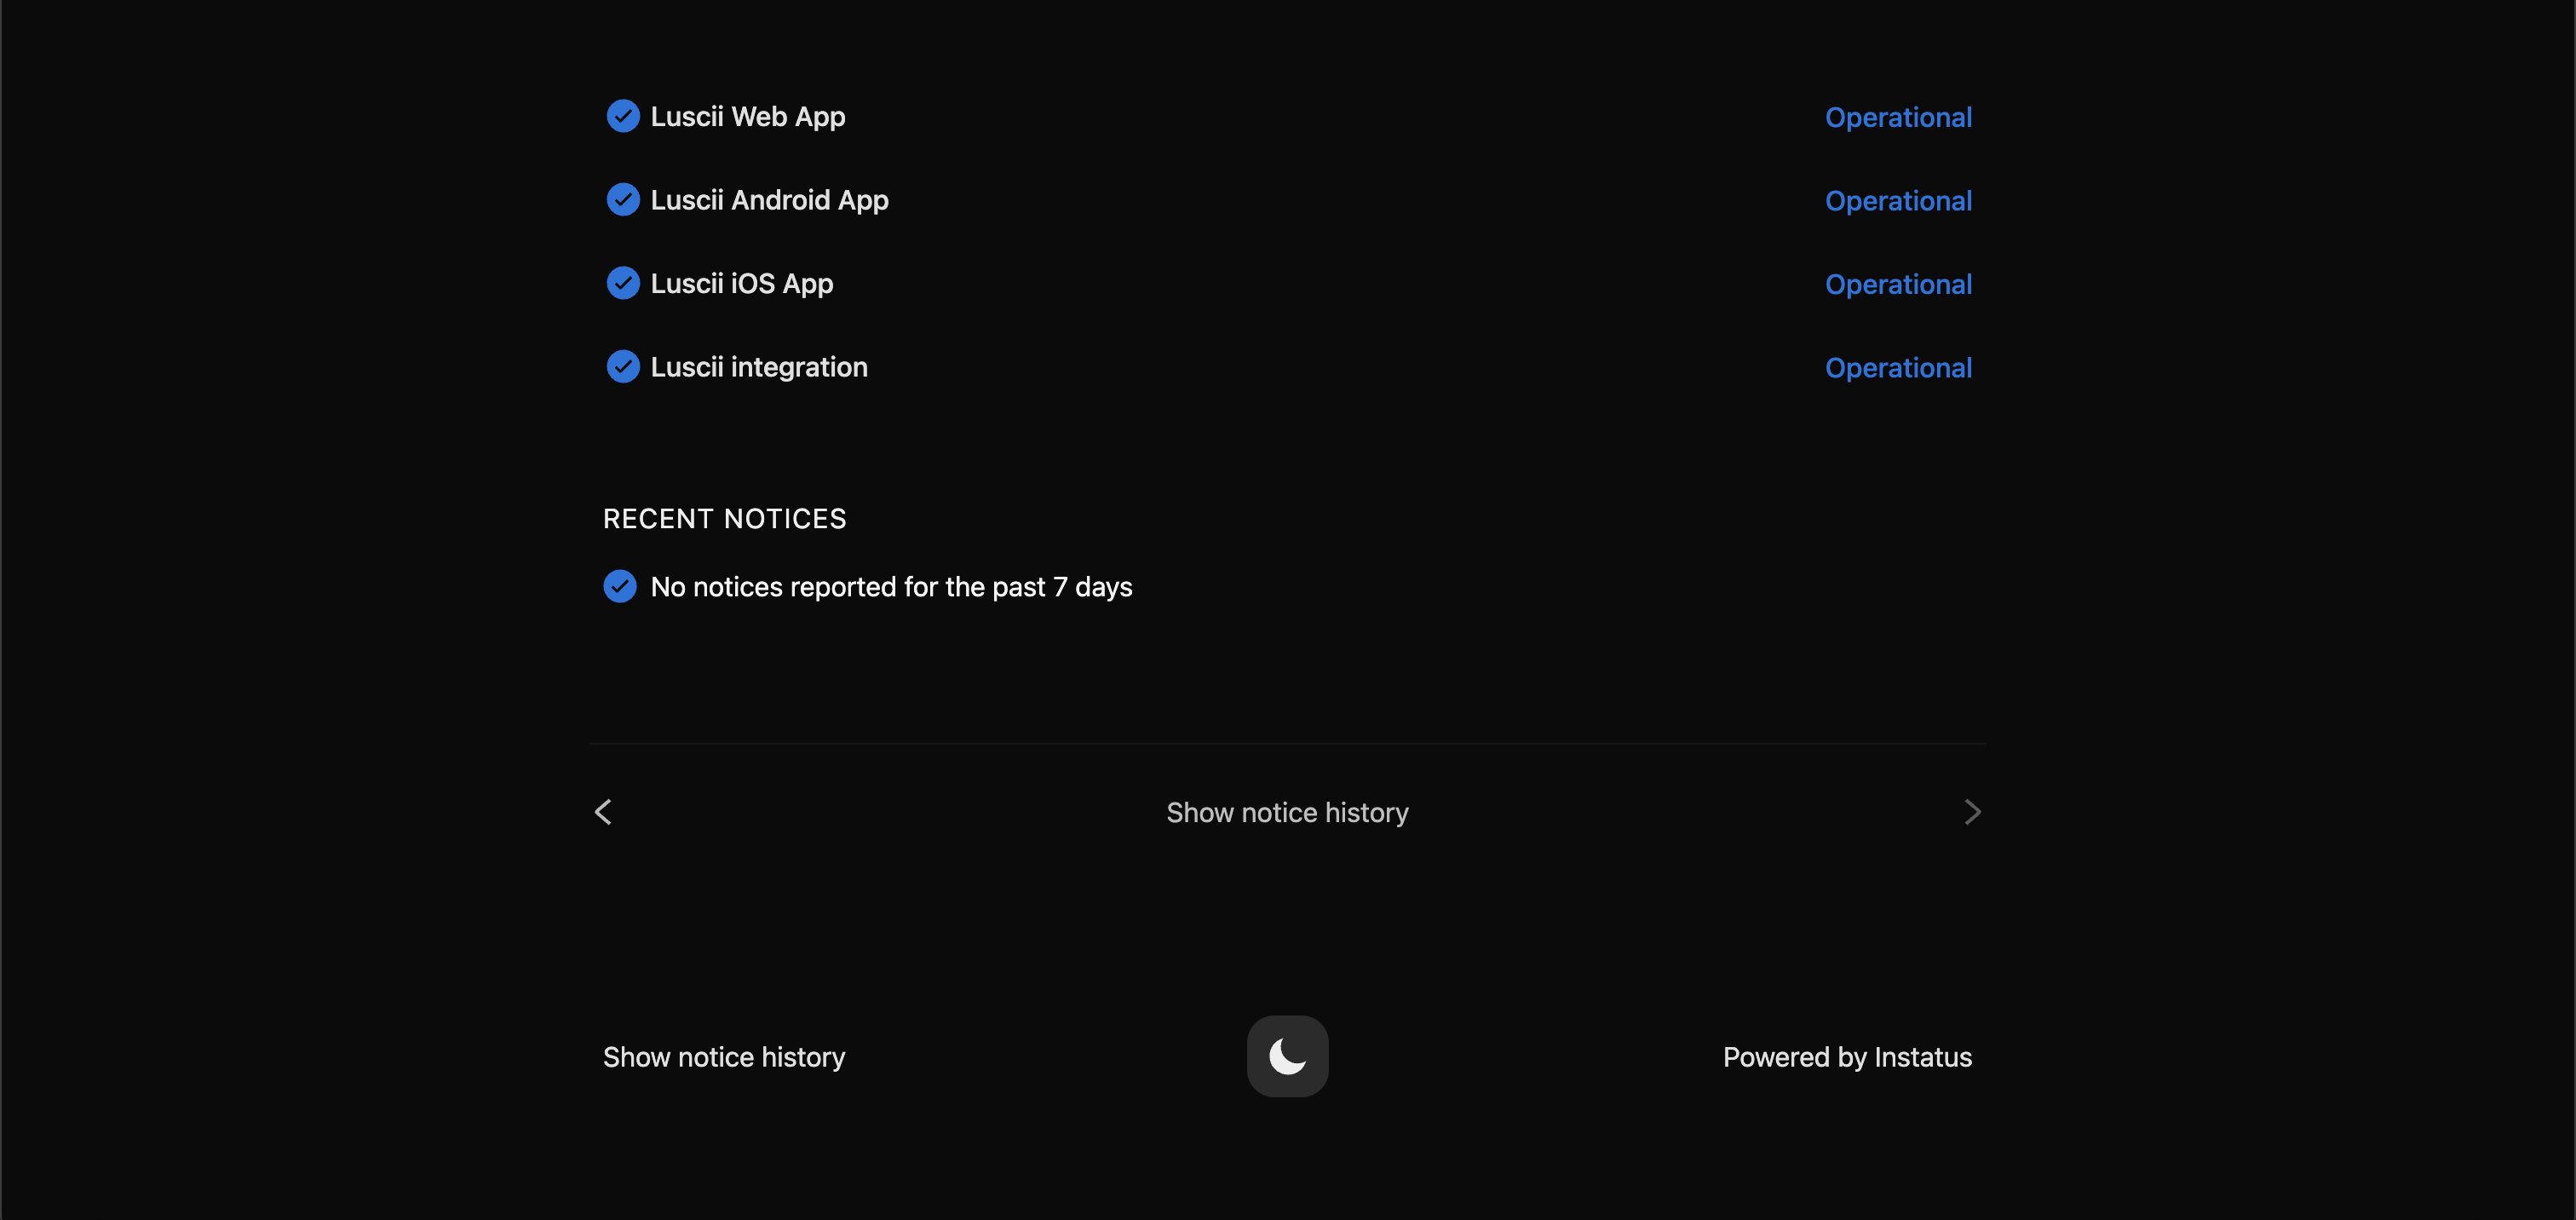Image resolution: width=2576 pixels, height=1220 pixels.
Task: Select the Luscii Web App component name
Action: (x=748, y=117)
